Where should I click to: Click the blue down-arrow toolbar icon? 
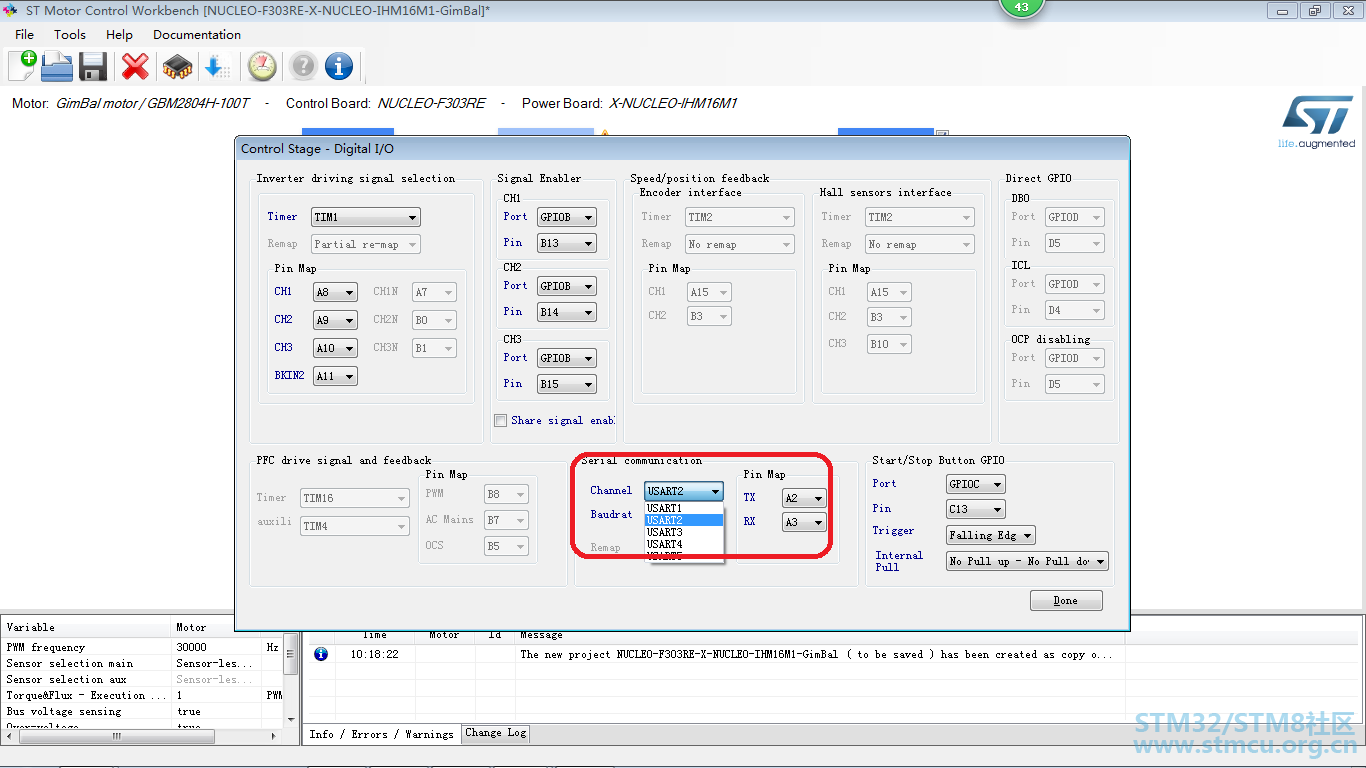coord(217,66)
